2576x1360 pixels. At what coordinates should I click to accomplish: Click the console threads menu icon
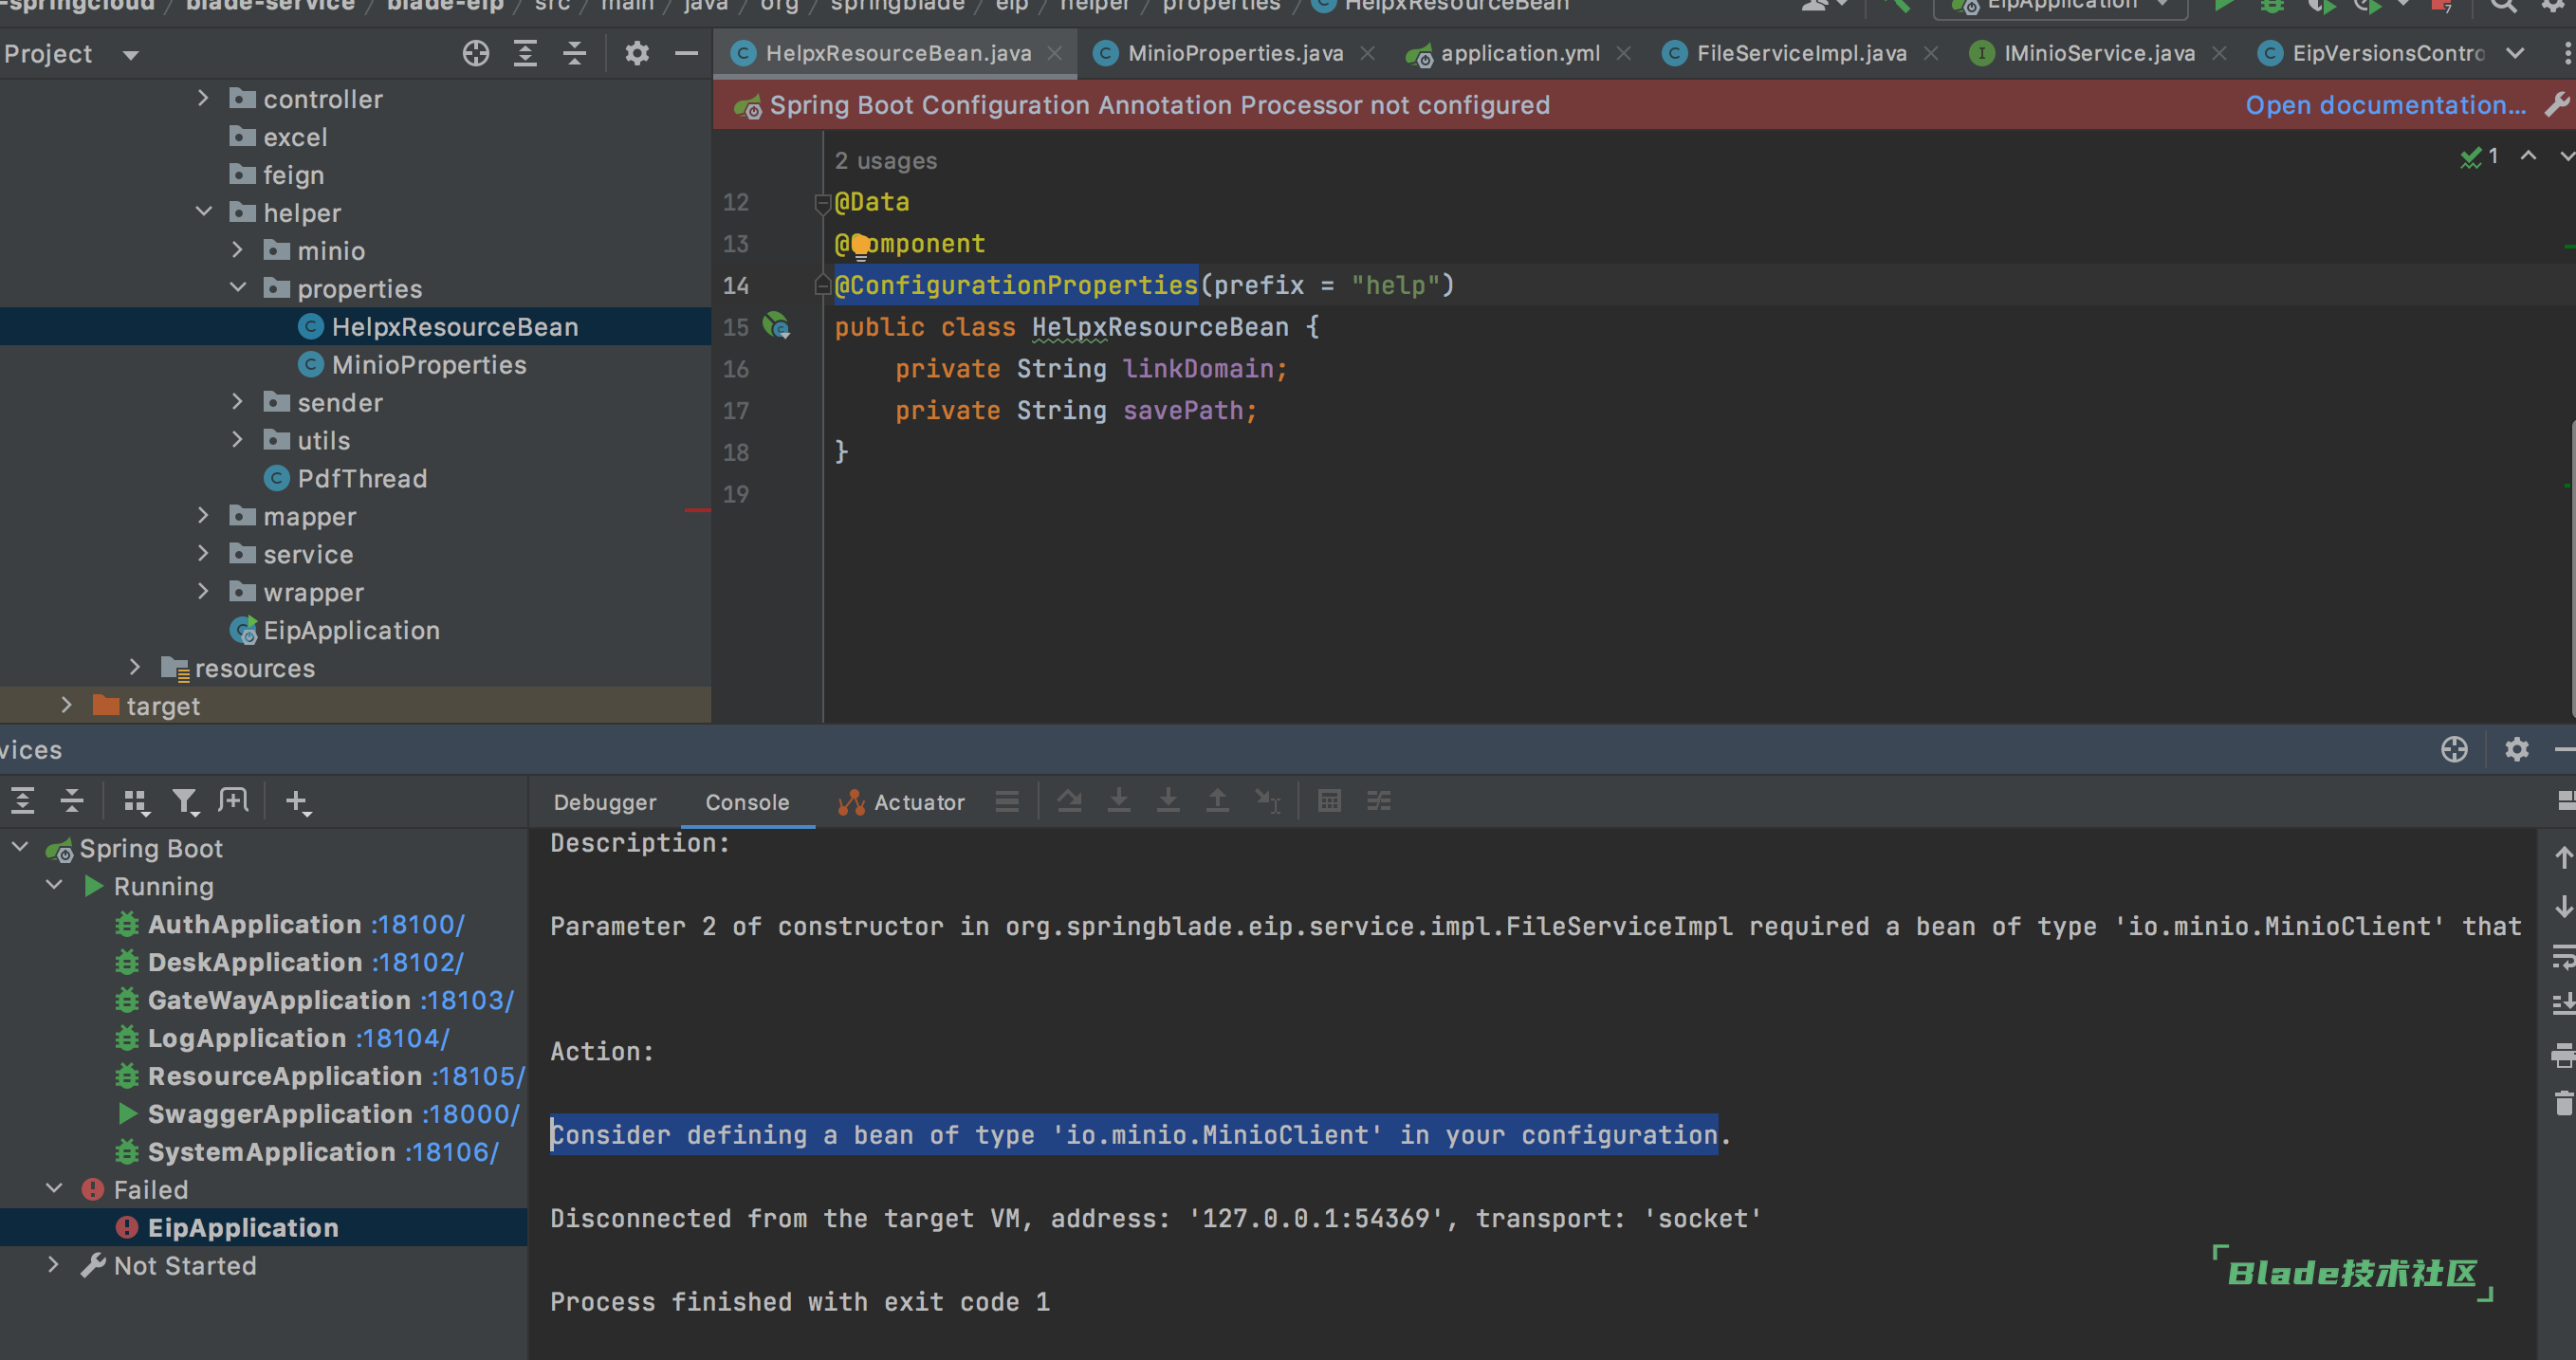1007,801
